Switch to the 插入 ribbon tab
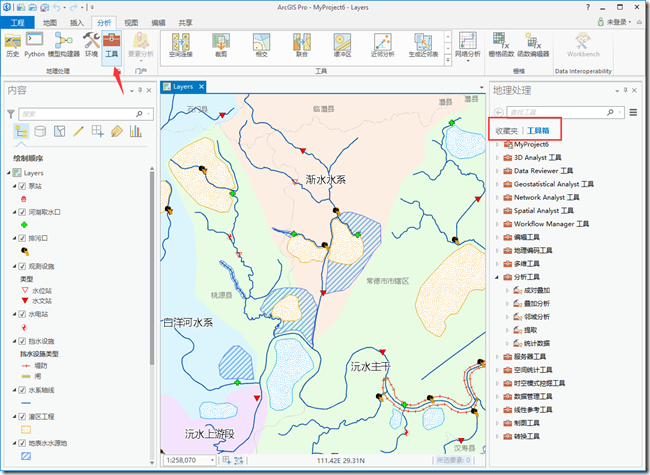 click(77, 22)
